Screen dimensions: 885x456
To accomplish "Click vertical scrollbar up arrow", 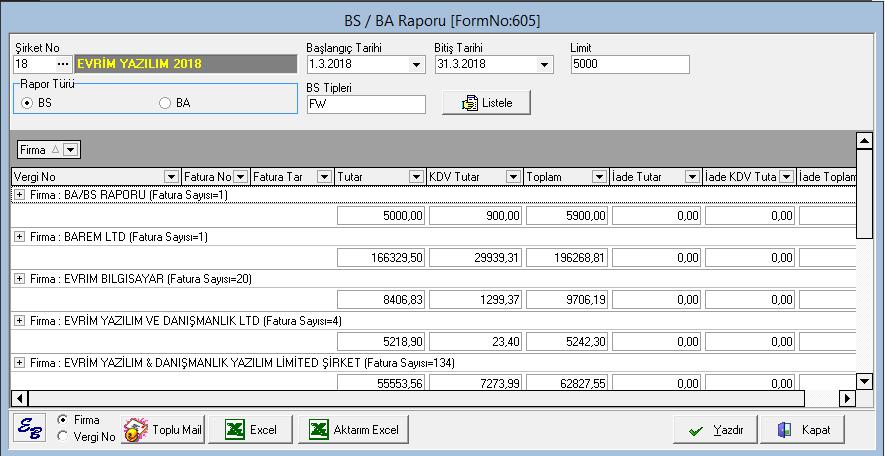I will tap(864, 141).
